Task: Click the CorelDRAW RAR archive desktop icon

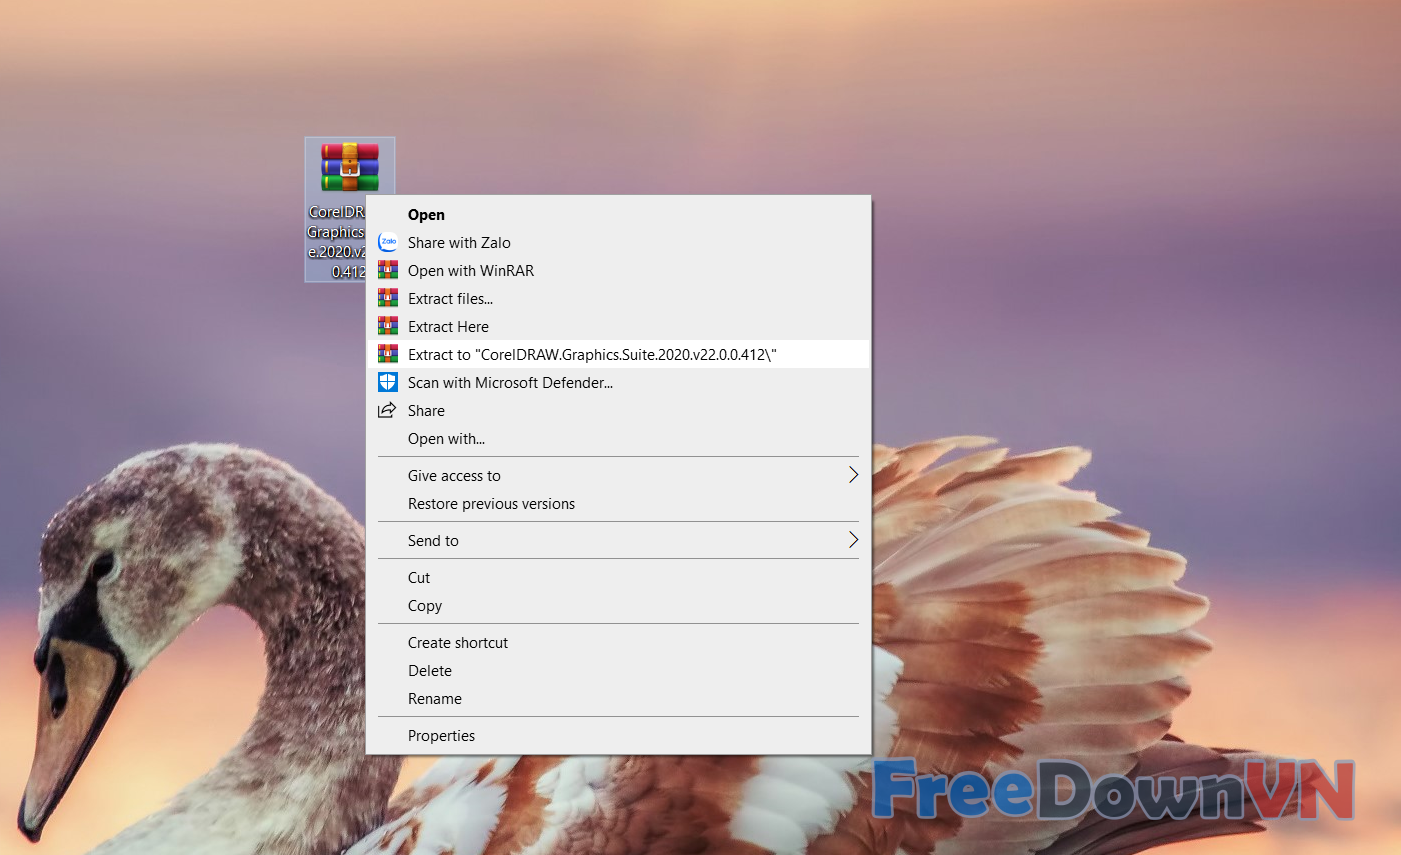Action: (x=349, y=168)
